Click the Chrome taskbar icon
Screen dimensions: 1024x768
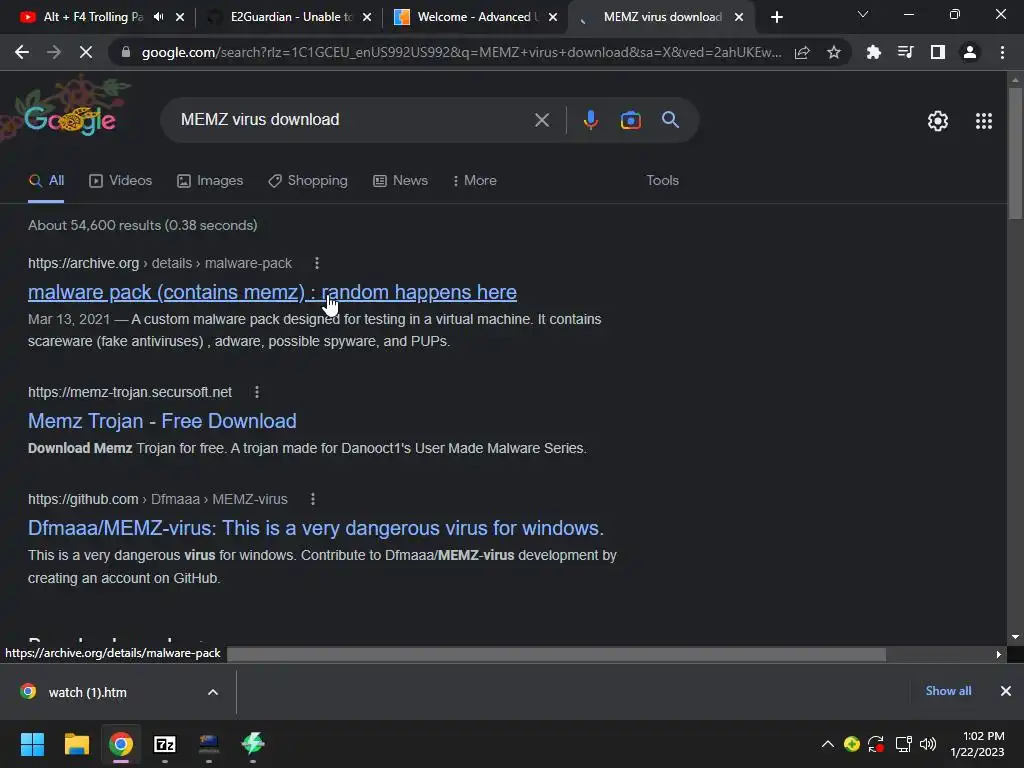[x=121, y=744]
